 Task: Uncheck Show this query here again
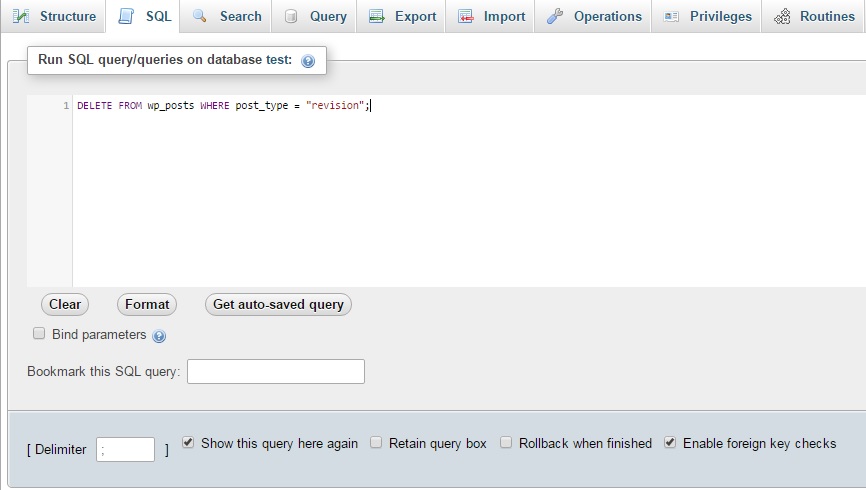(188, 442)
